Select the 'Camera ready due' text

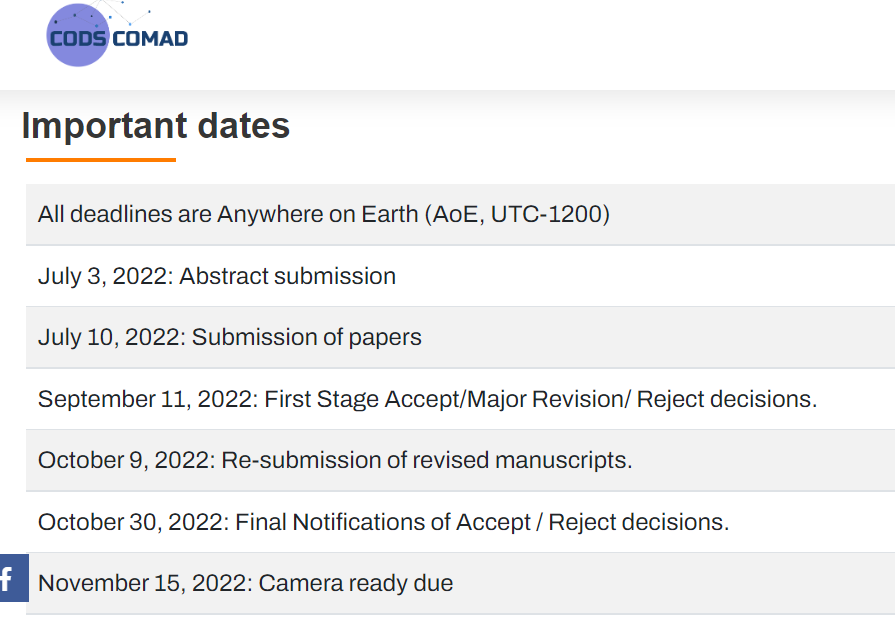click(x=356, y=583)
